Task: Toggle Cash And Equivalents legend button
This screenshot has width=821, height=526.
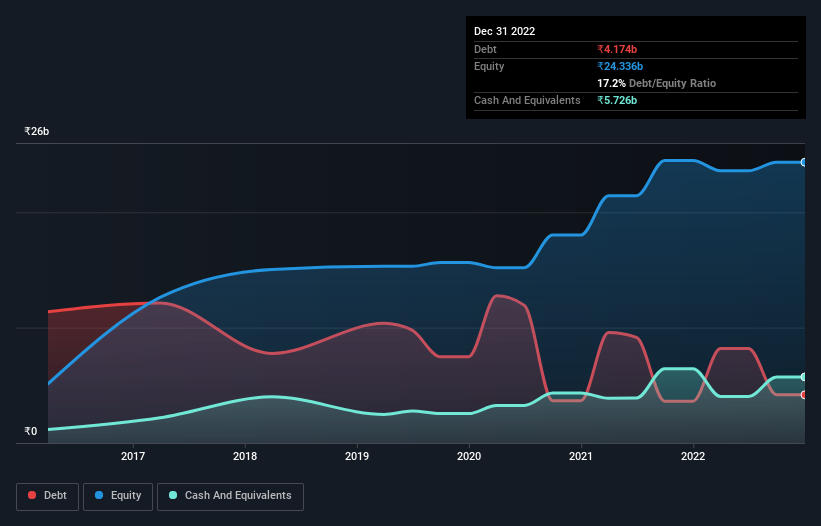Action: coord(230,496)
